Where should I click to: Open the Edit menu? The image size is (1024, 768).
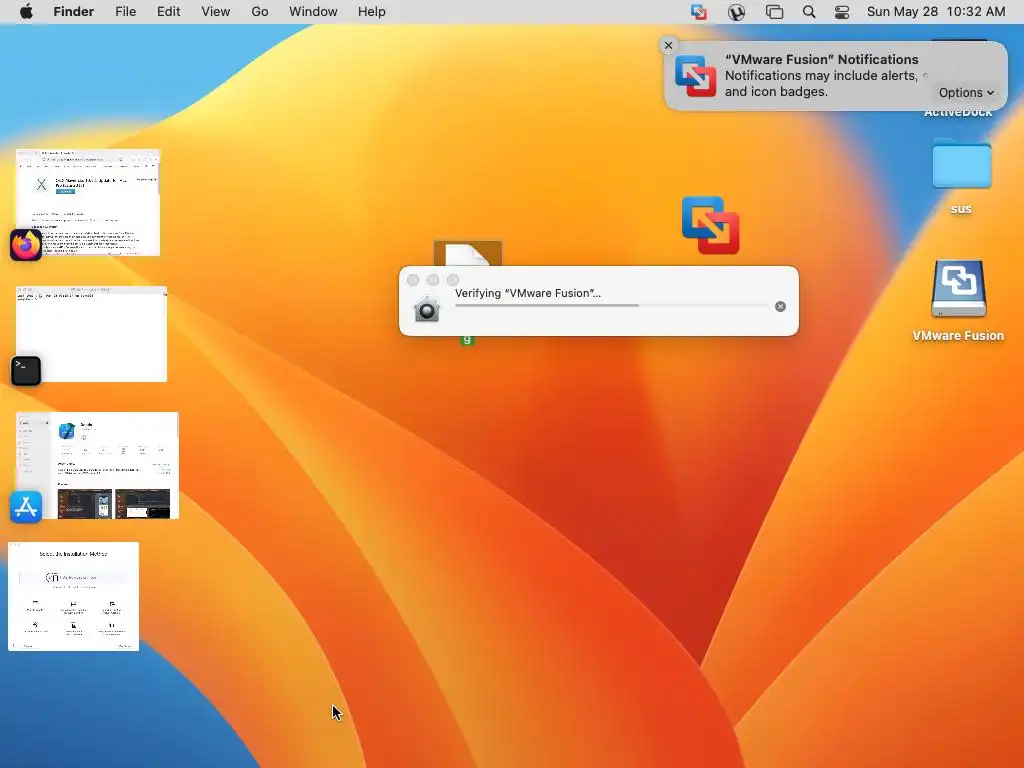(x=168, y=12)
